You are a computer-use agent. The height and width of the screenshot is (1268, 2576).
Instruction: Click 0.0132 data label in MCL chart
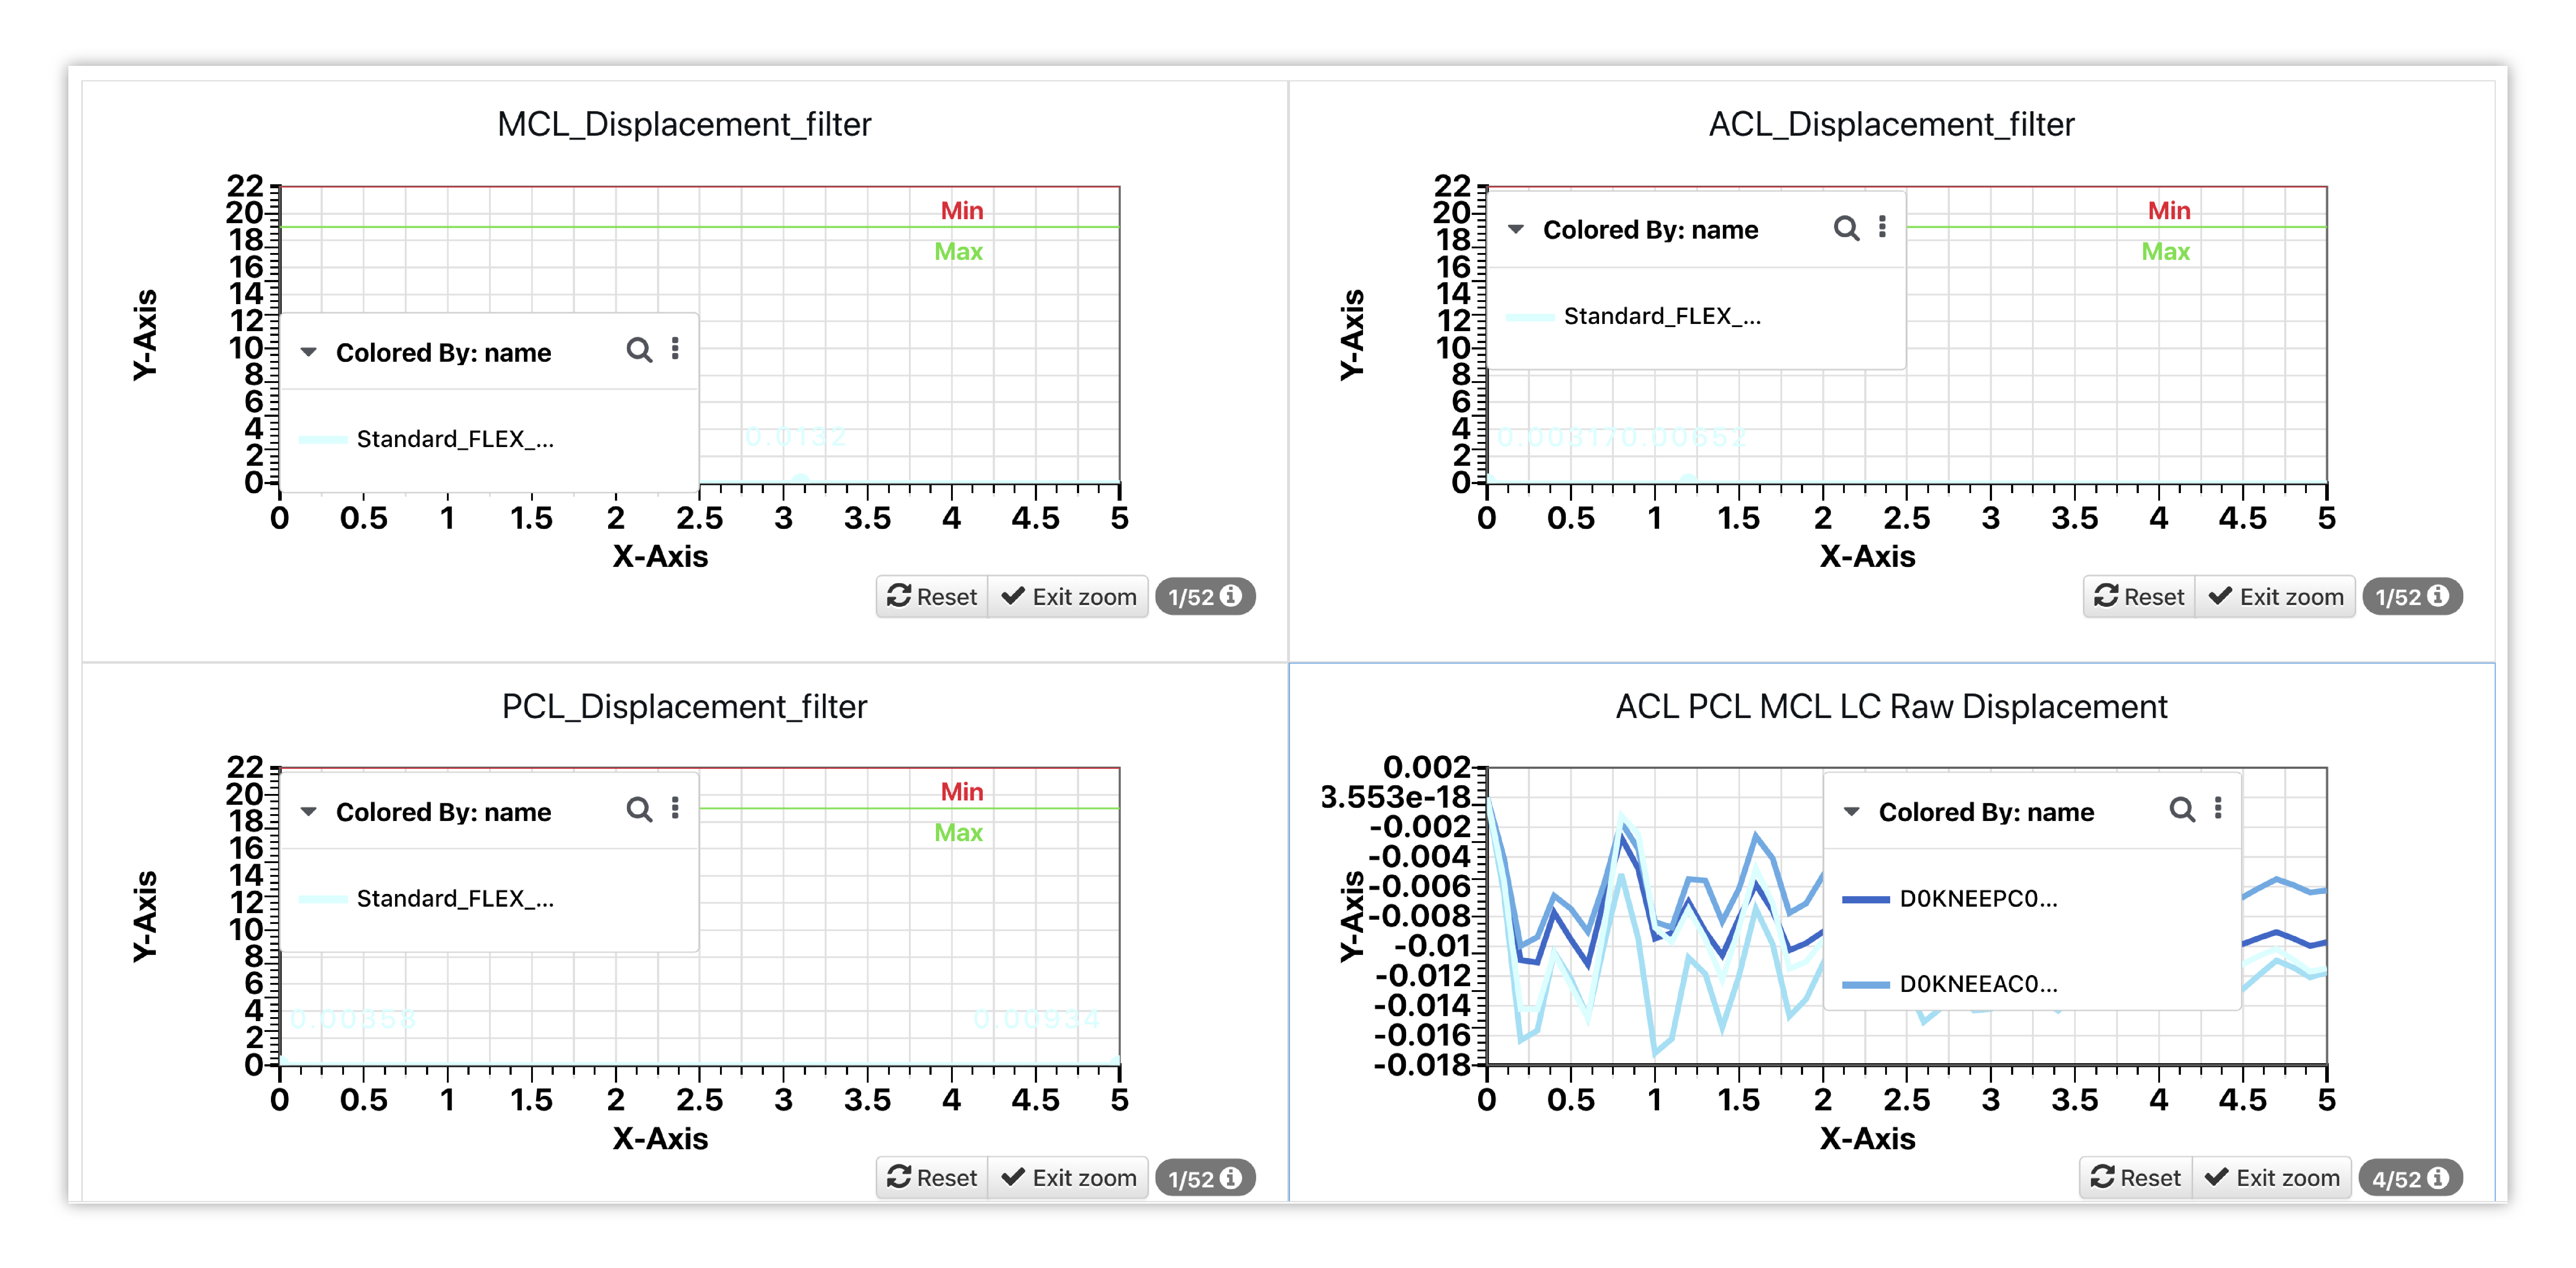796,437
